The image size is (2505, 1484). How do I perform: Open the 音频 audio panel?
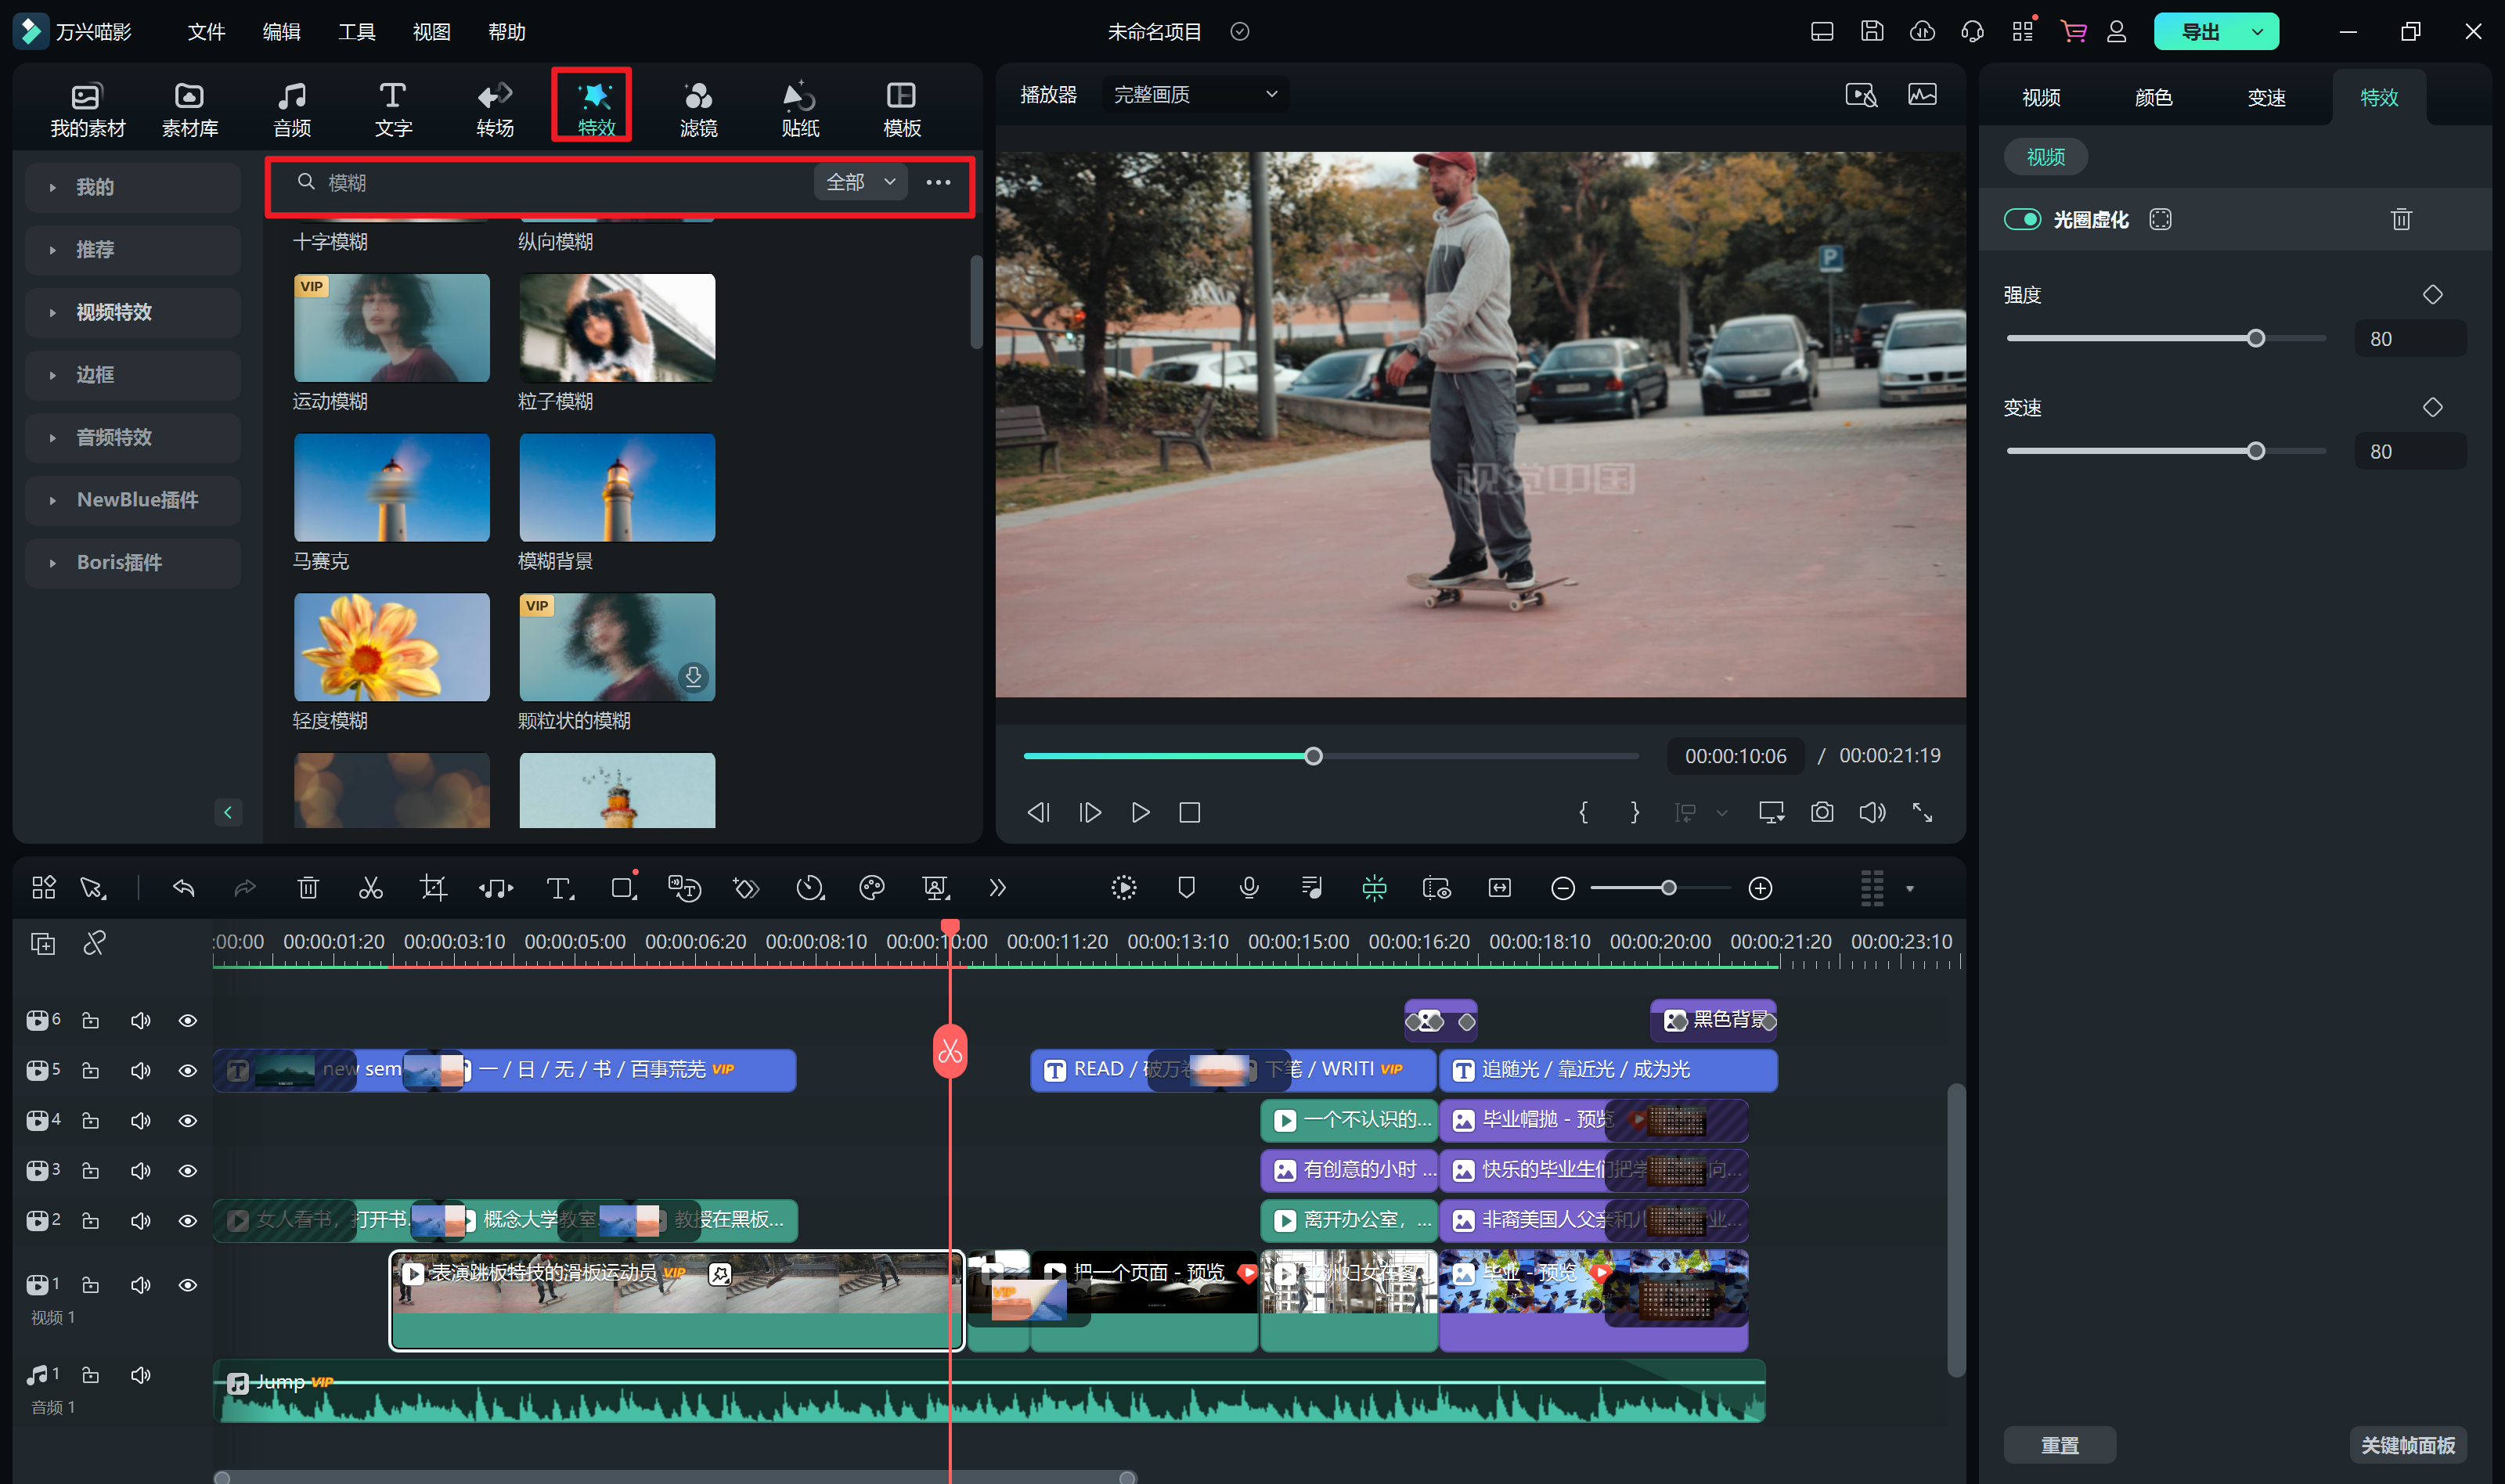click(x=292, y=109)
